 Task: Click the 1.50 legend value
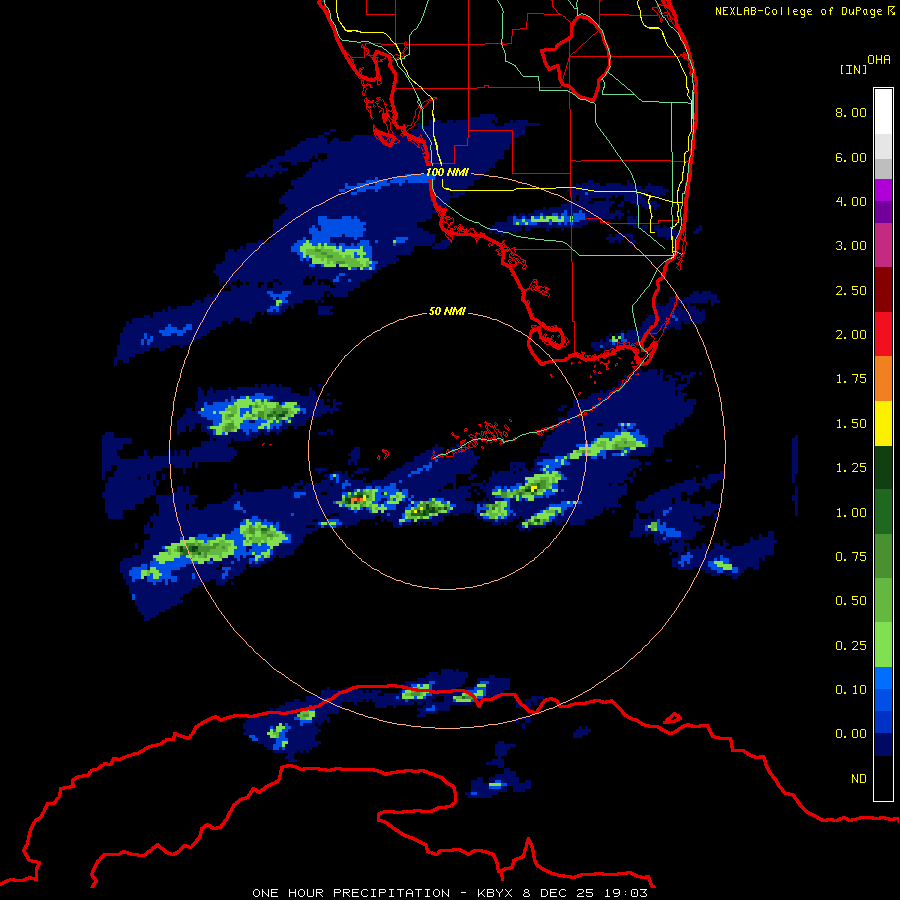(851, 424)
